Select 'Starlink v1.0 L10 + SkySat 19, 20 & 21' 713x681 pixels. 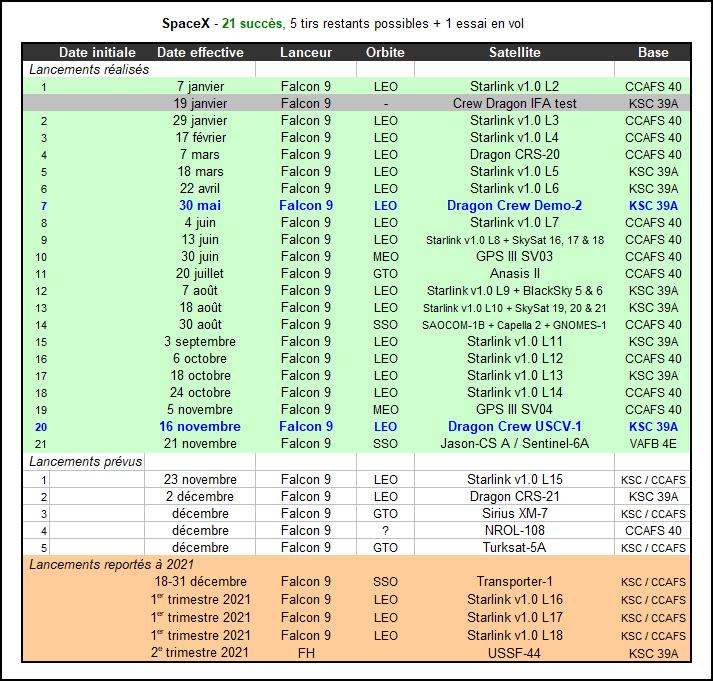pos(515,308)
